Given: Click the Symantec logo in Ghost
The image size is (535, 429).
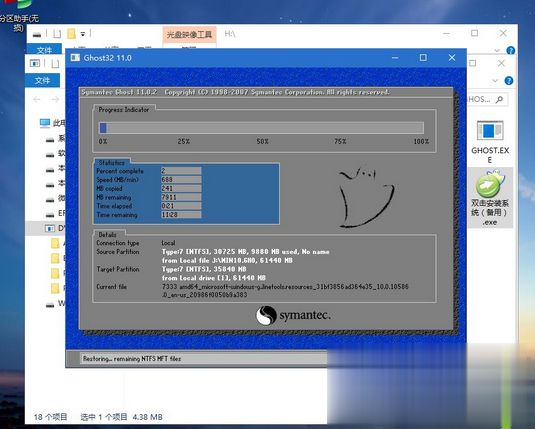Looking at the screenshot, I should coord(293,315).
